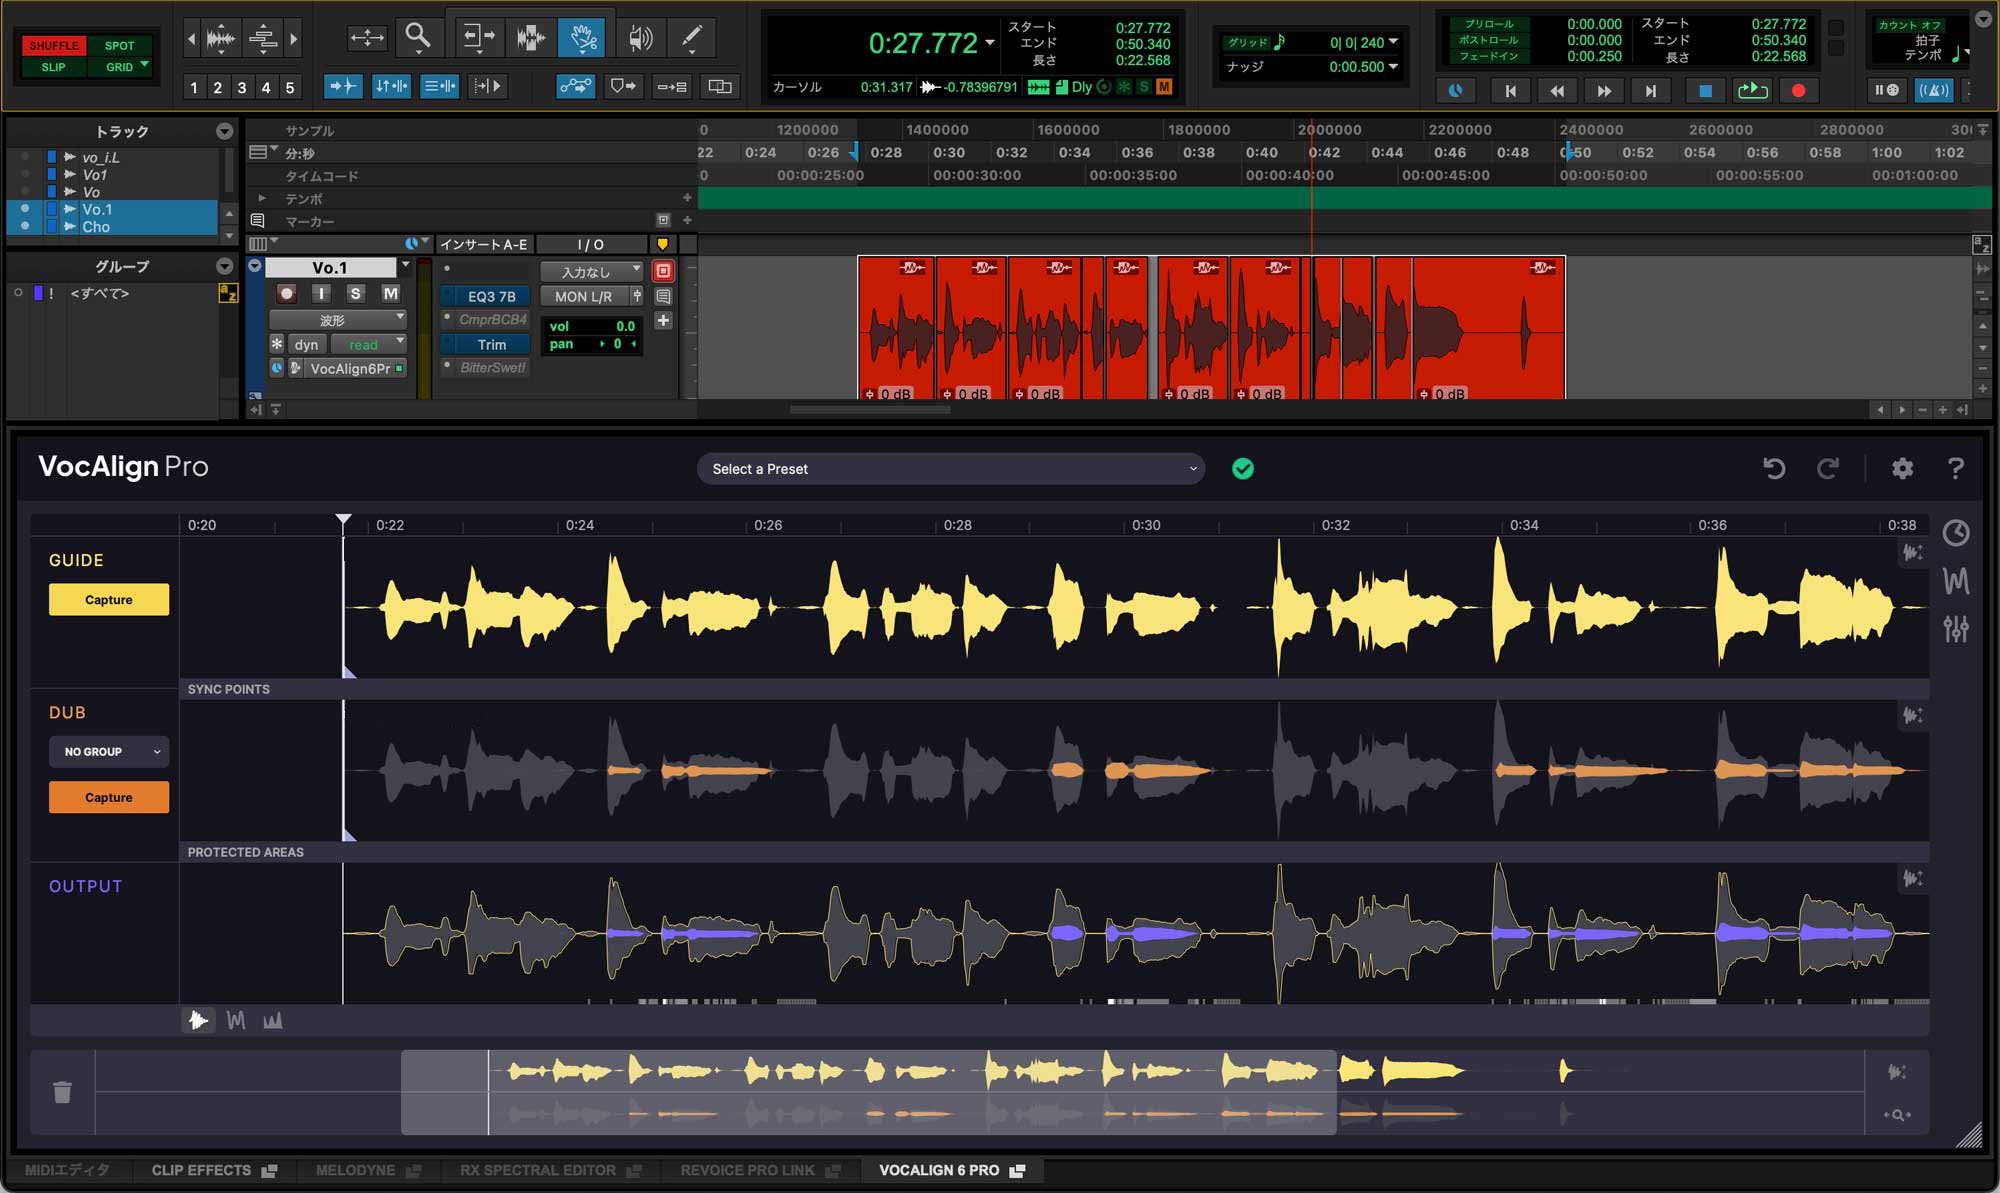Switch to the VOCALIGN 6 PRO tab

pyautogui.click(x=952, y=1170)
